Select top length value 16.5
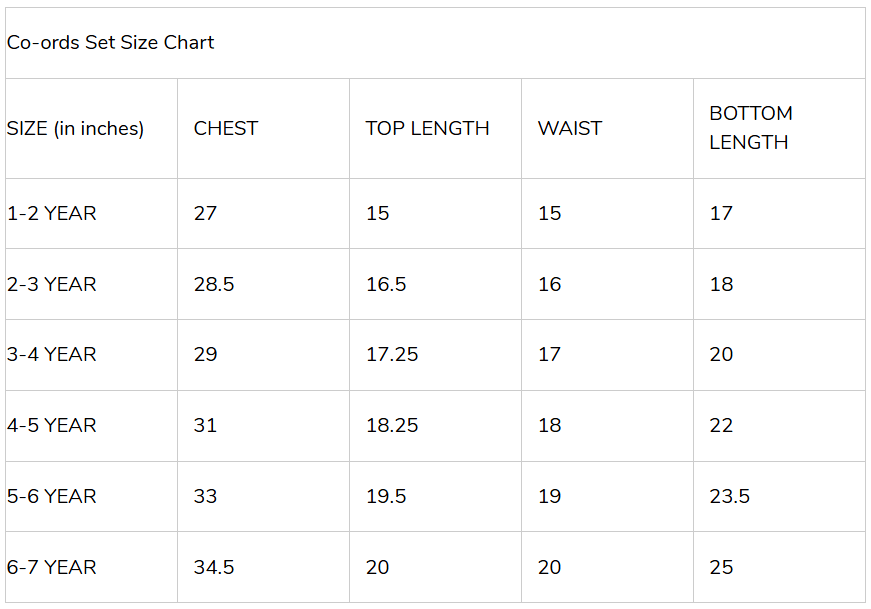This screenshot has height=609, width=871. tap(386, 285)
